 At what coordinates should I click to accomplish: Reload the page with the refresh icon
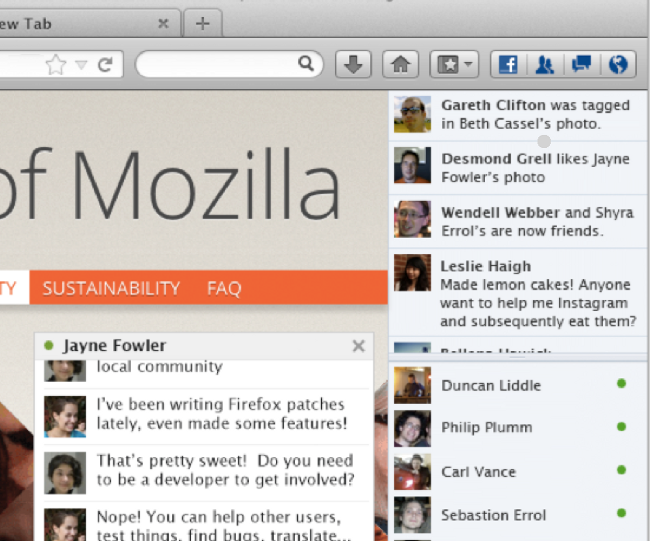[x=105, y=64]
